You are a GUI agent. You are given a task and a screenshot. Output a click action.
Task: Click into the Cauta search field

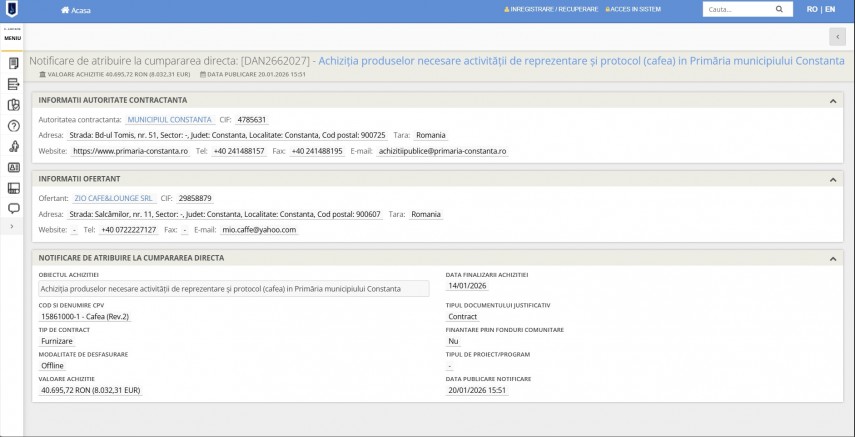[x=735, y=10]
